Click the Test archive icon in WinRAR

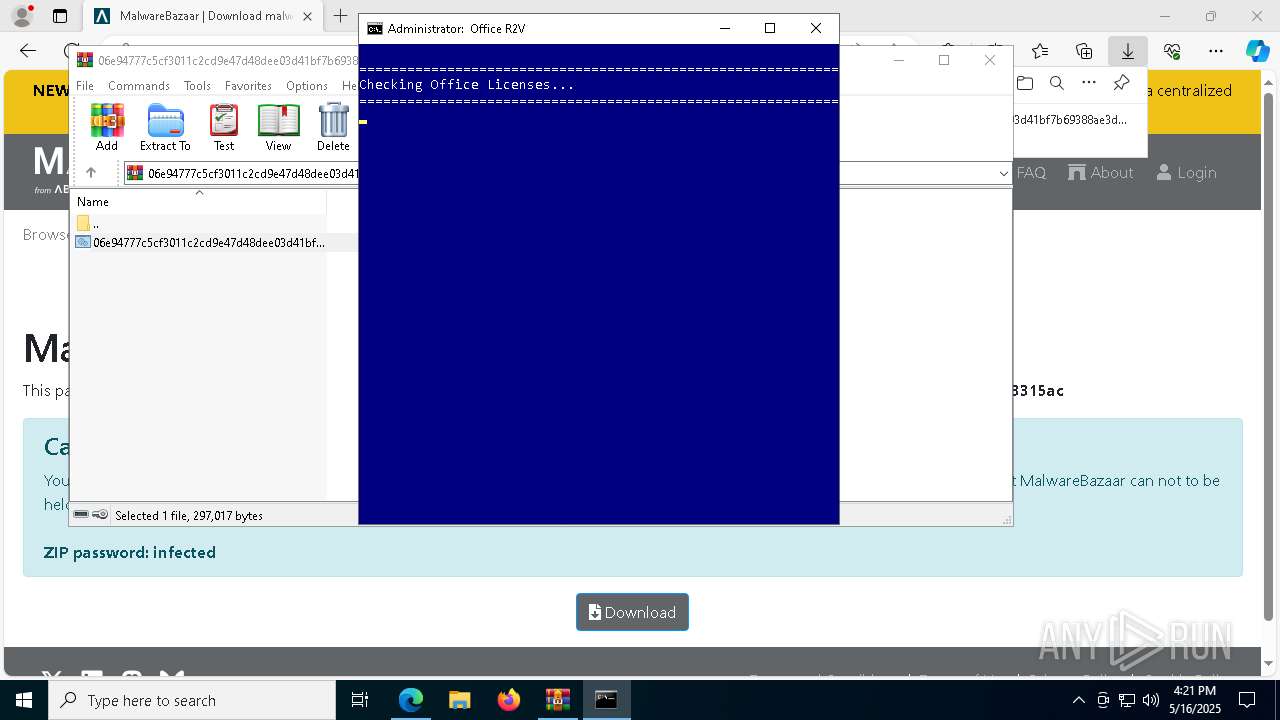224,127
